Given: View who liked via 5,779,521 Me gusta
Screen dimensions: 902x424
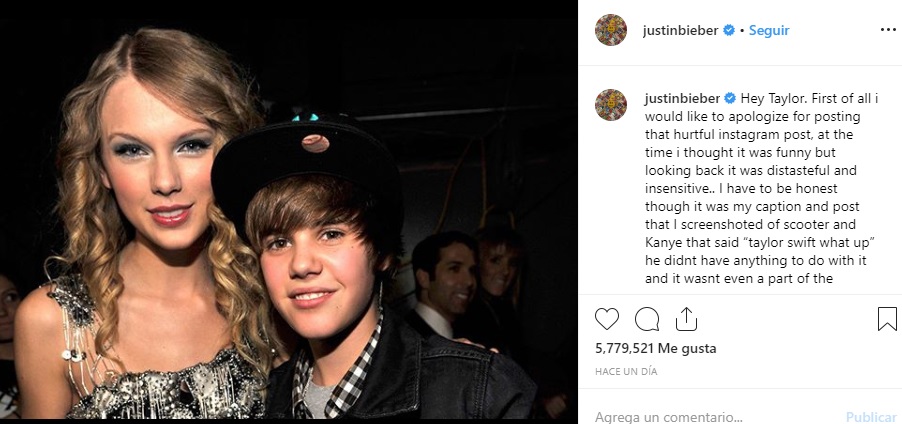Looking at the screenshot, I should coord(656,349).
